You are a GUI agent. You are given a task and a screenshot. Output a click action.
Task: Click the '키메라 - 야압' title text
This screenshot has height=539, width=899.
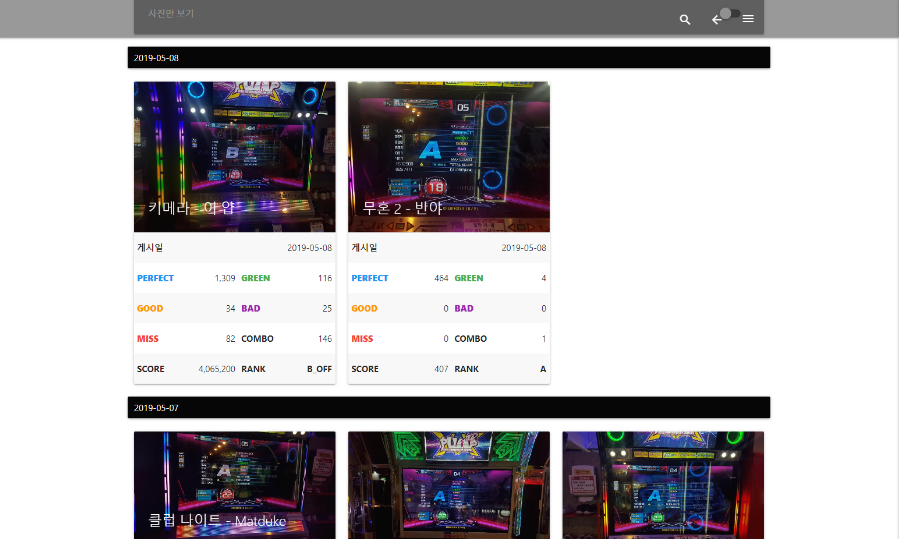[191, 207]
